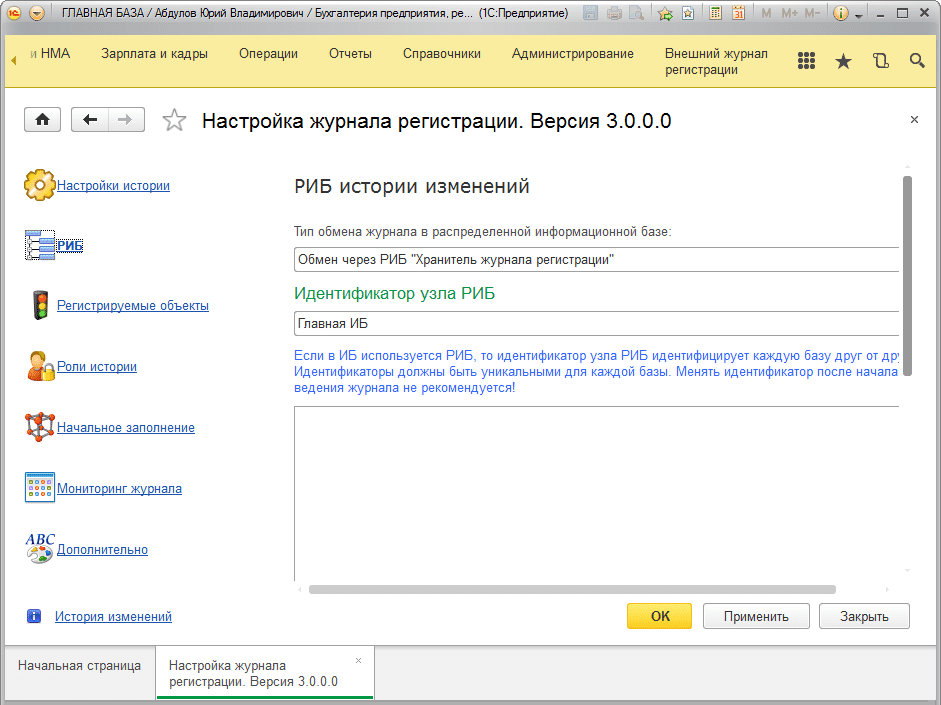Open the history scroll icon in the sections panel
941x705 pixels.
pos(880,61)
